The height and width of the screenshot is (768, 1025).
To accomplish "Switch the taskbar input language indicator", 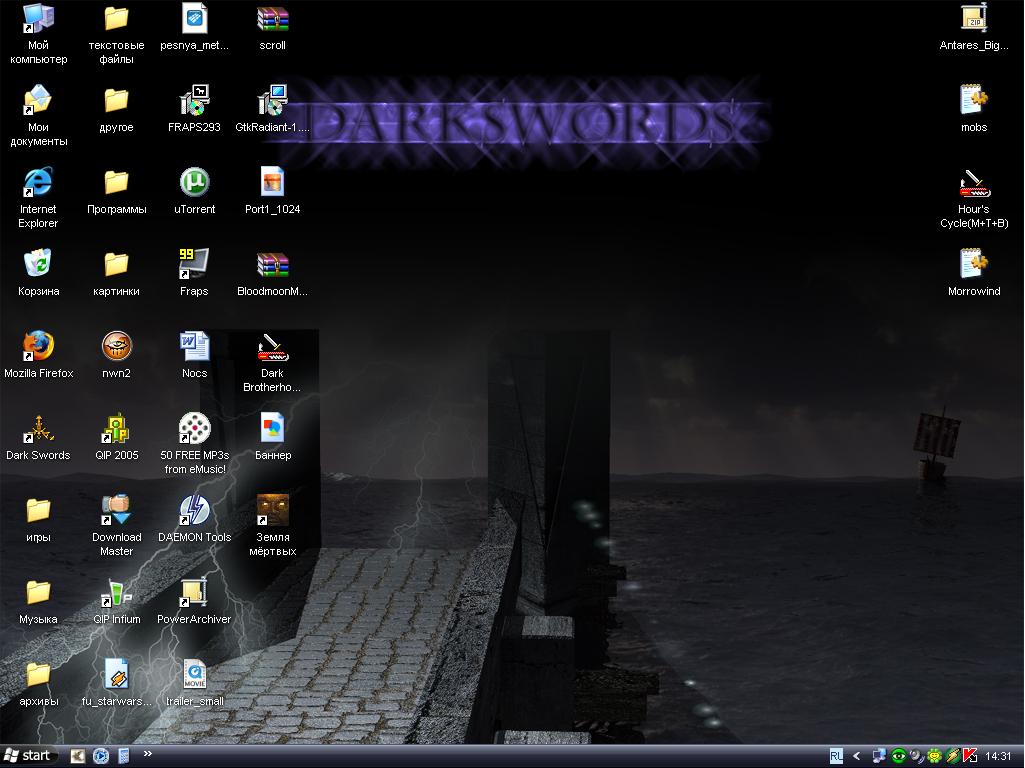I will pos(836,757).
